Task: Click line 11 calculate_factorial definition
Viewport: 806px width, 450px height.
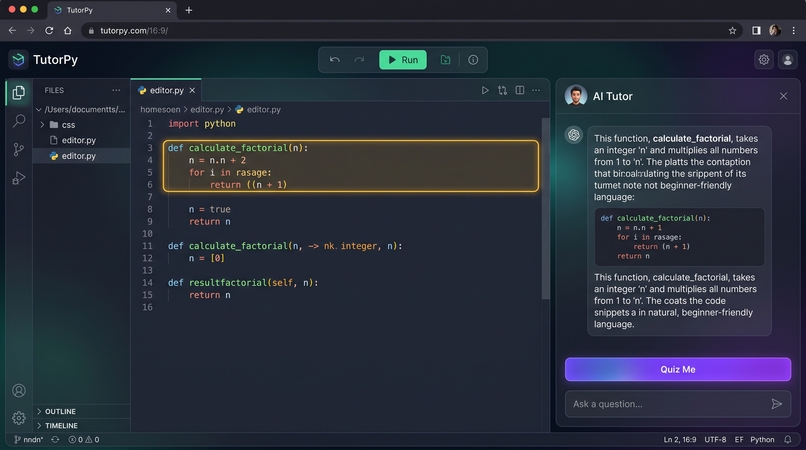Action: click(285, 246)
